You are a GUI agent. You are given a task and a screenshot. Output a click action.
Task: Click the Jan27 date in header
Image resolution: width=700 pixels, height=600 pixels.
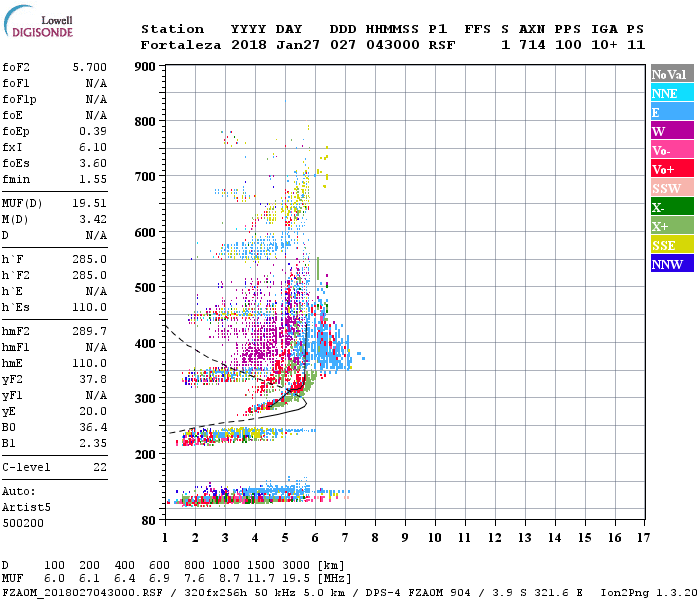click(298, 45)
